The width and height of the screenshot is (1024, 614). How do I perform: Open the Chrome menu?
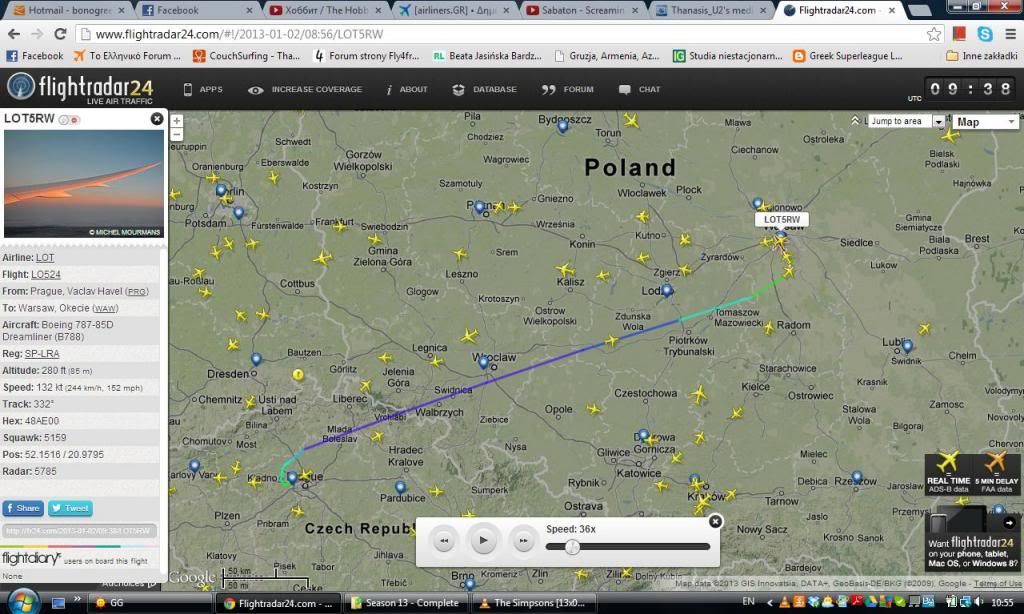[x=1010, y=34]
